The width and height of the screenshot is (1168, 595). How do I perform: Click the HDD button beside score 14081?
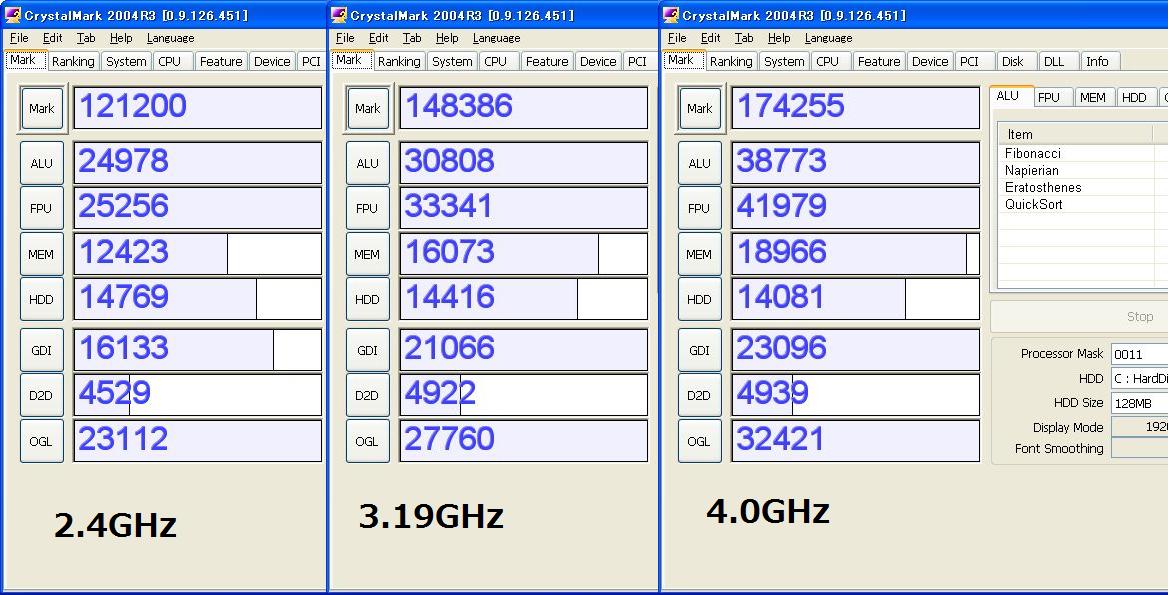699,299
